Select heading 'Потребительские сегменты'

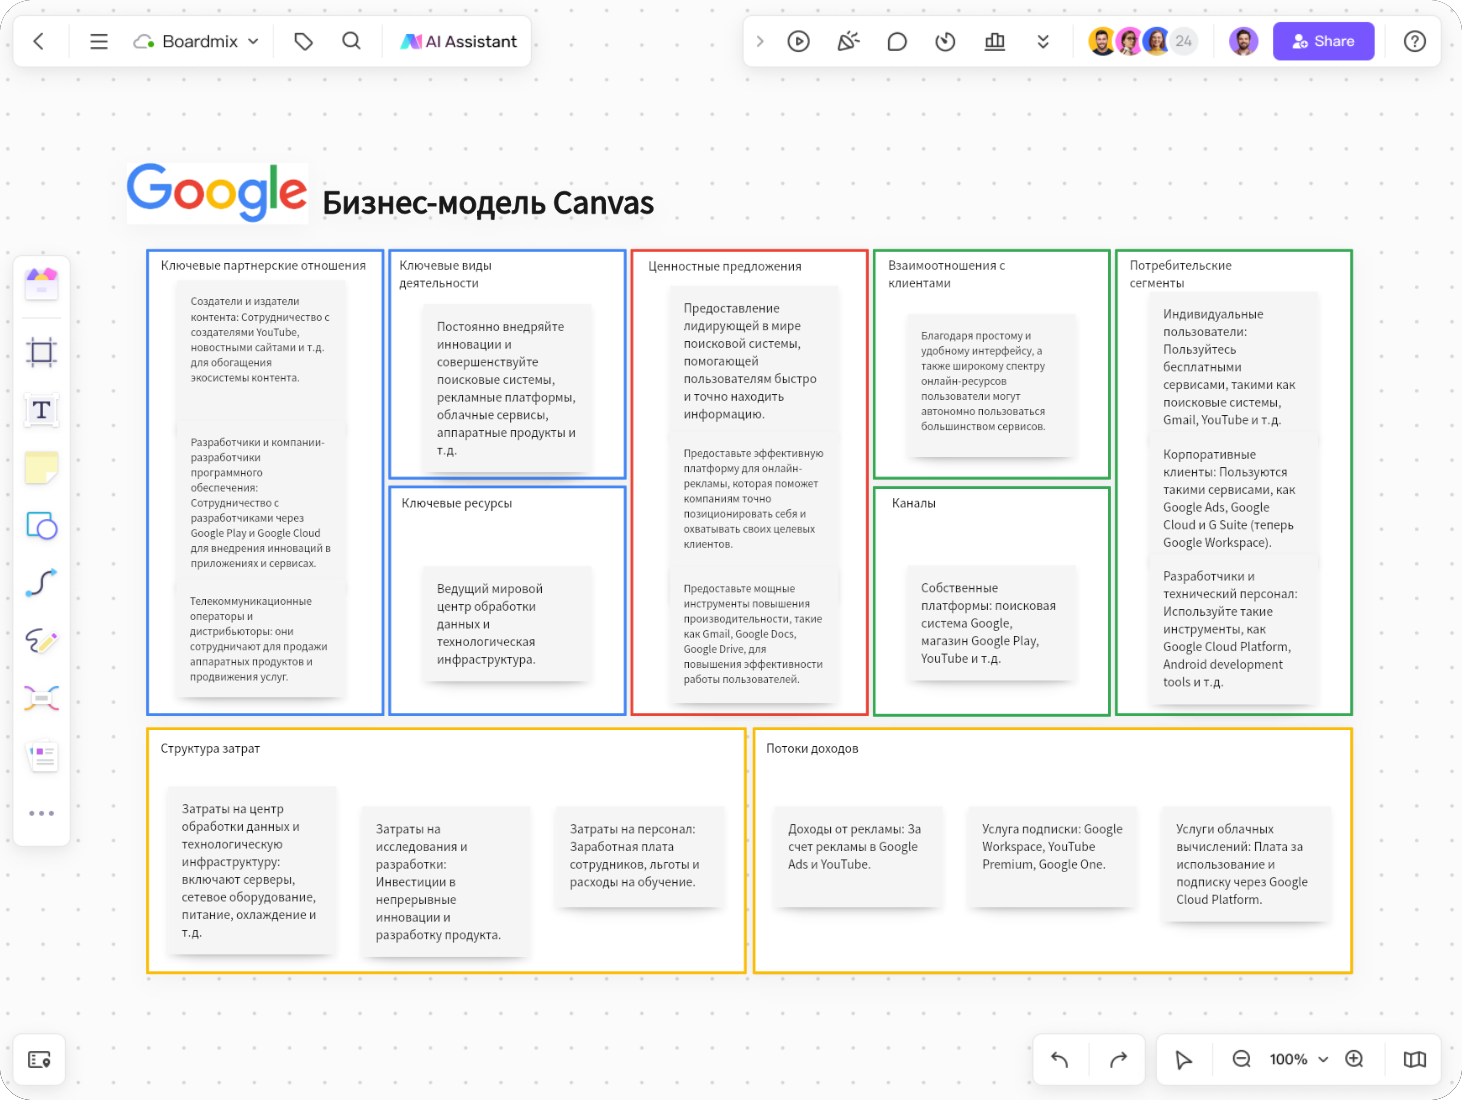[x=1180, y=274]
